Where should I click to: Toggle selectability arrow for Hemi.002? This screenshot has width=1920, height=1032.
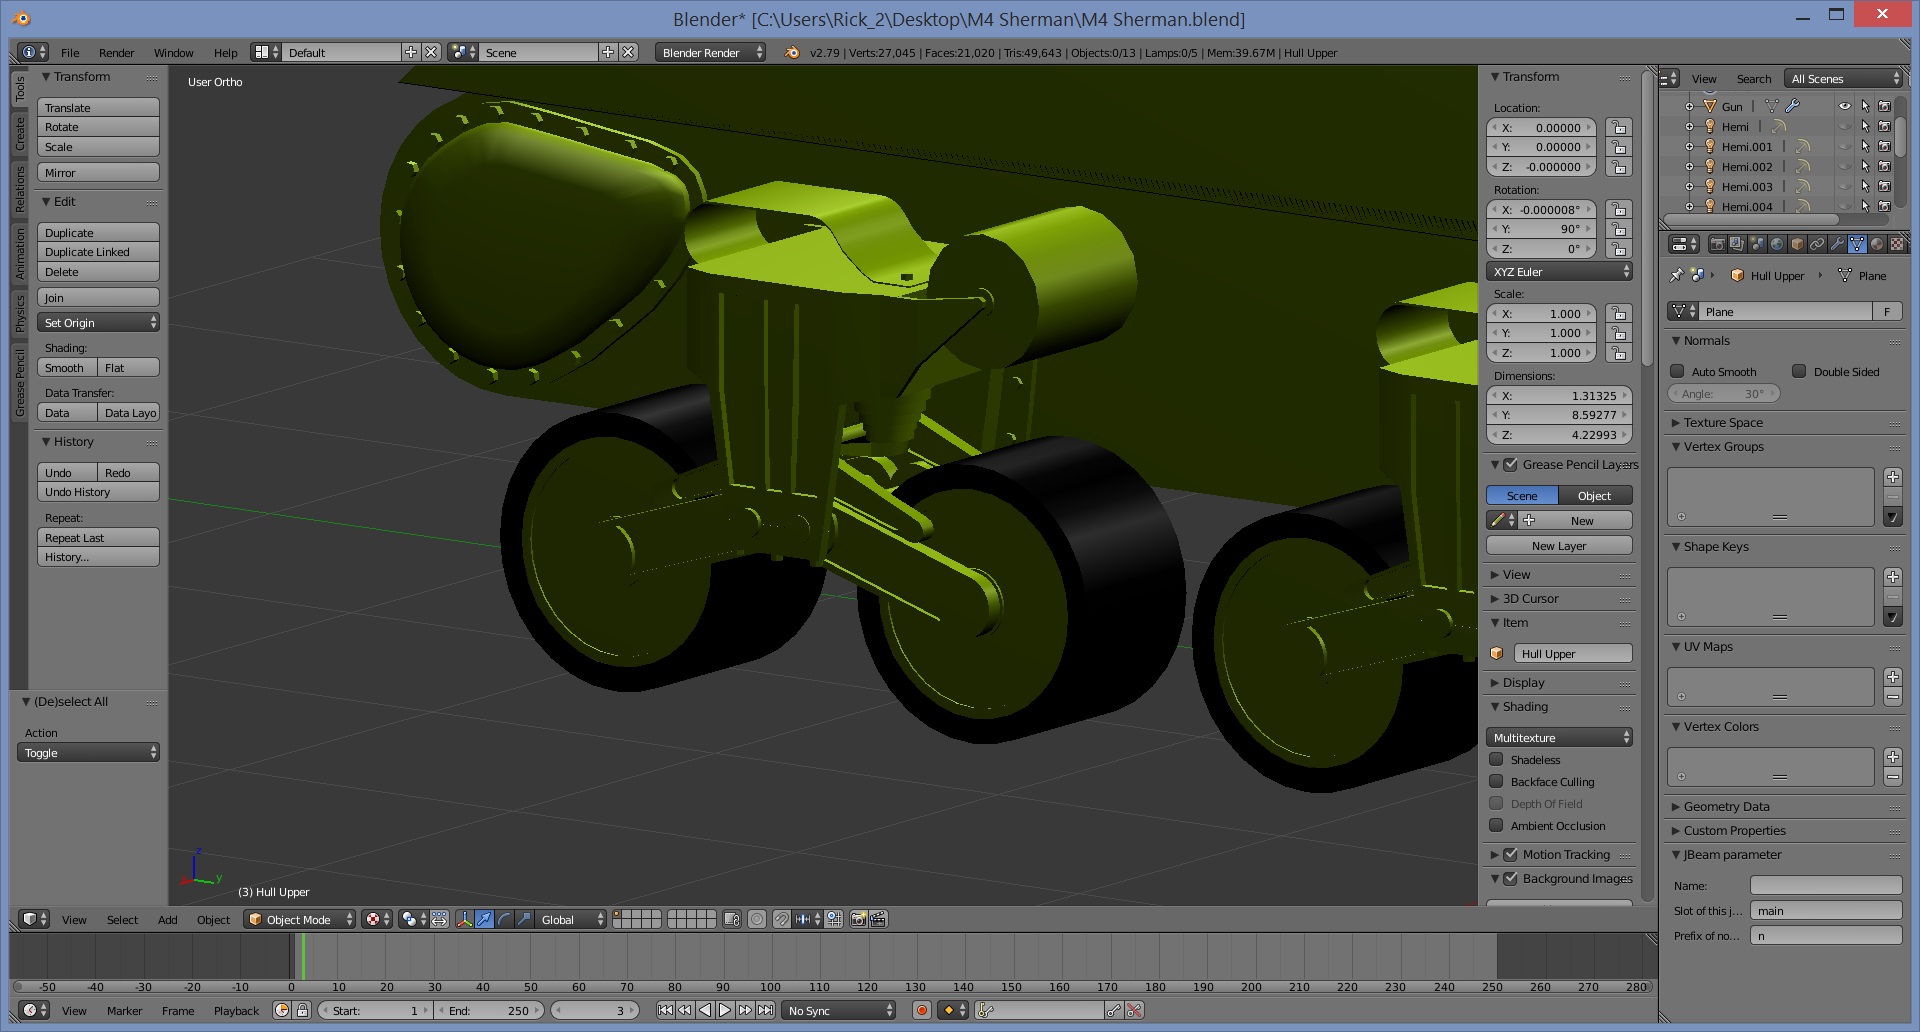point(1865,166)
